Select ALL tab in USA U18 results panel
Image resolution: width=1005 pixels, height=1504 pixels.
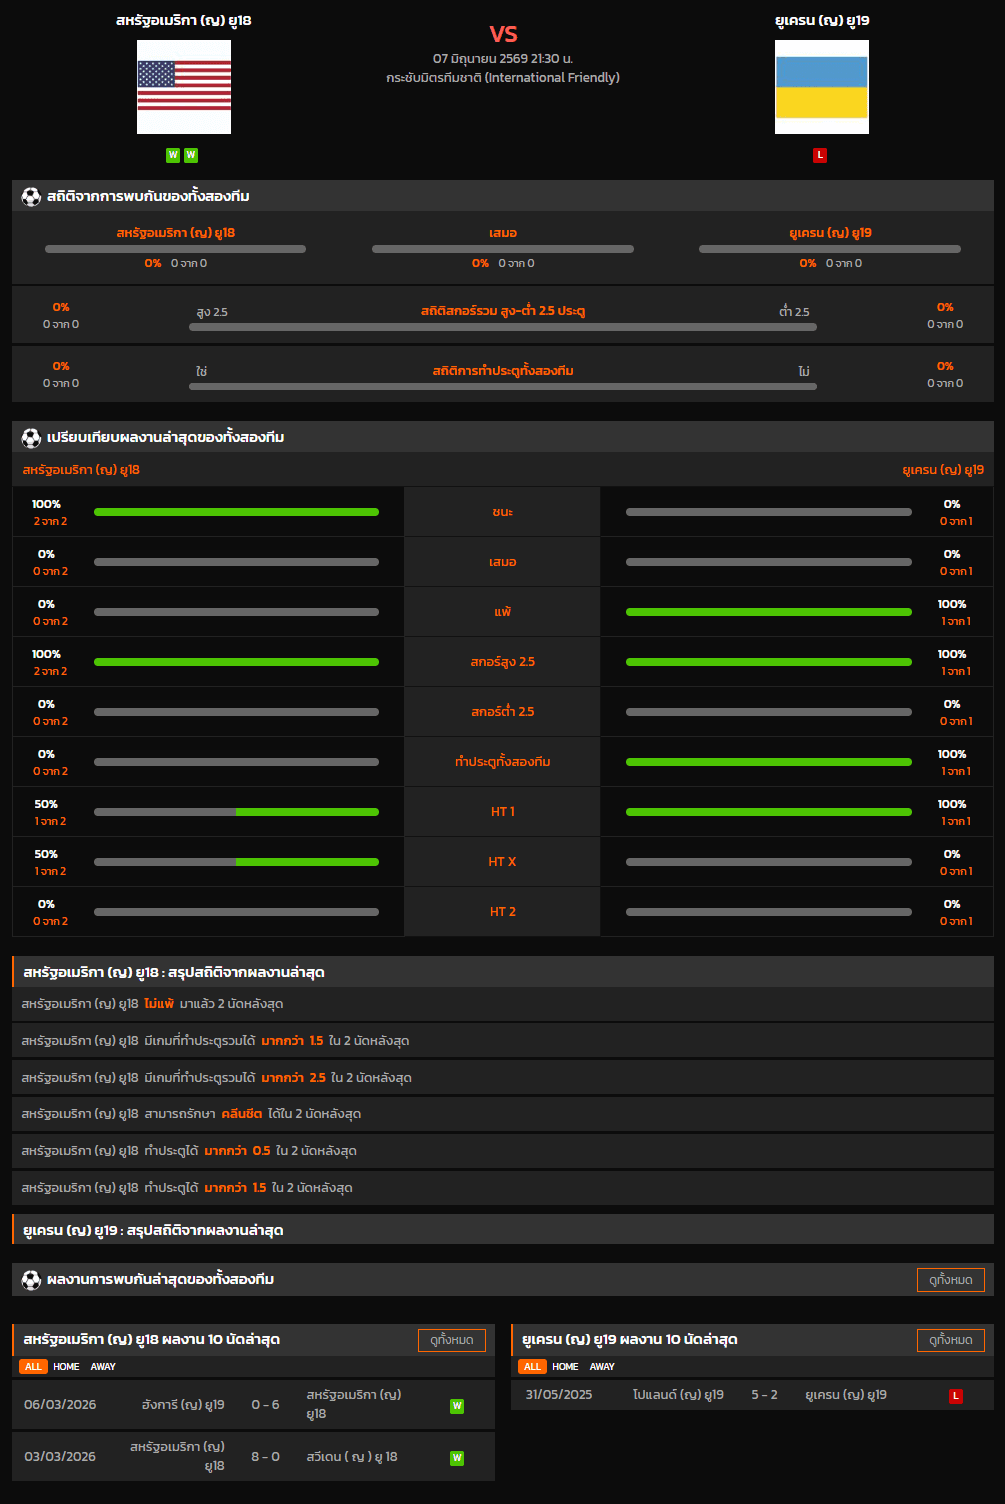click(x=33, y=1367)
